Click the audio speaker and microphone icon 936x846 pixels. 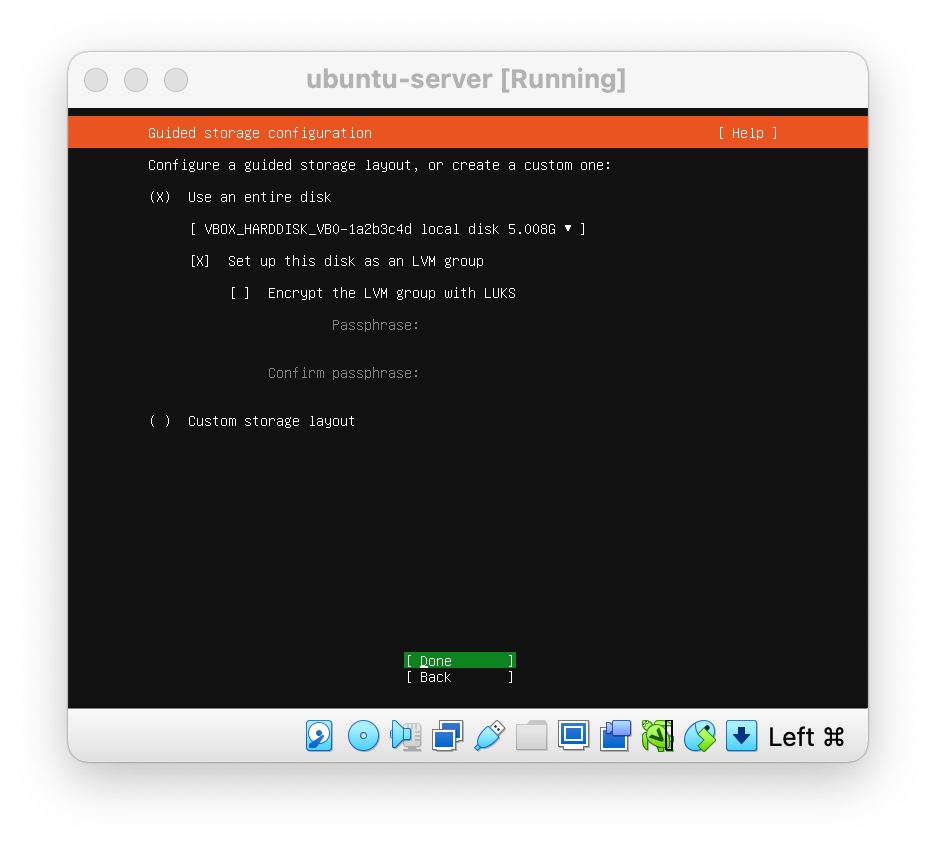(x=405, y=736)
